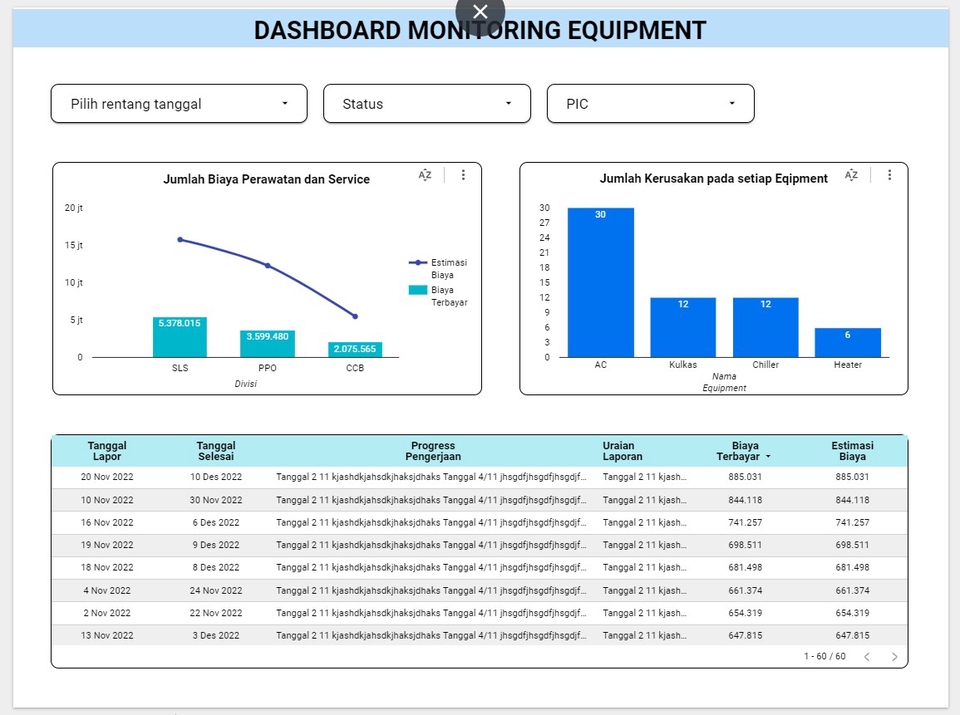Click the 2 Nov 2022 Tanggal Lapor cell

pos(107,613)
